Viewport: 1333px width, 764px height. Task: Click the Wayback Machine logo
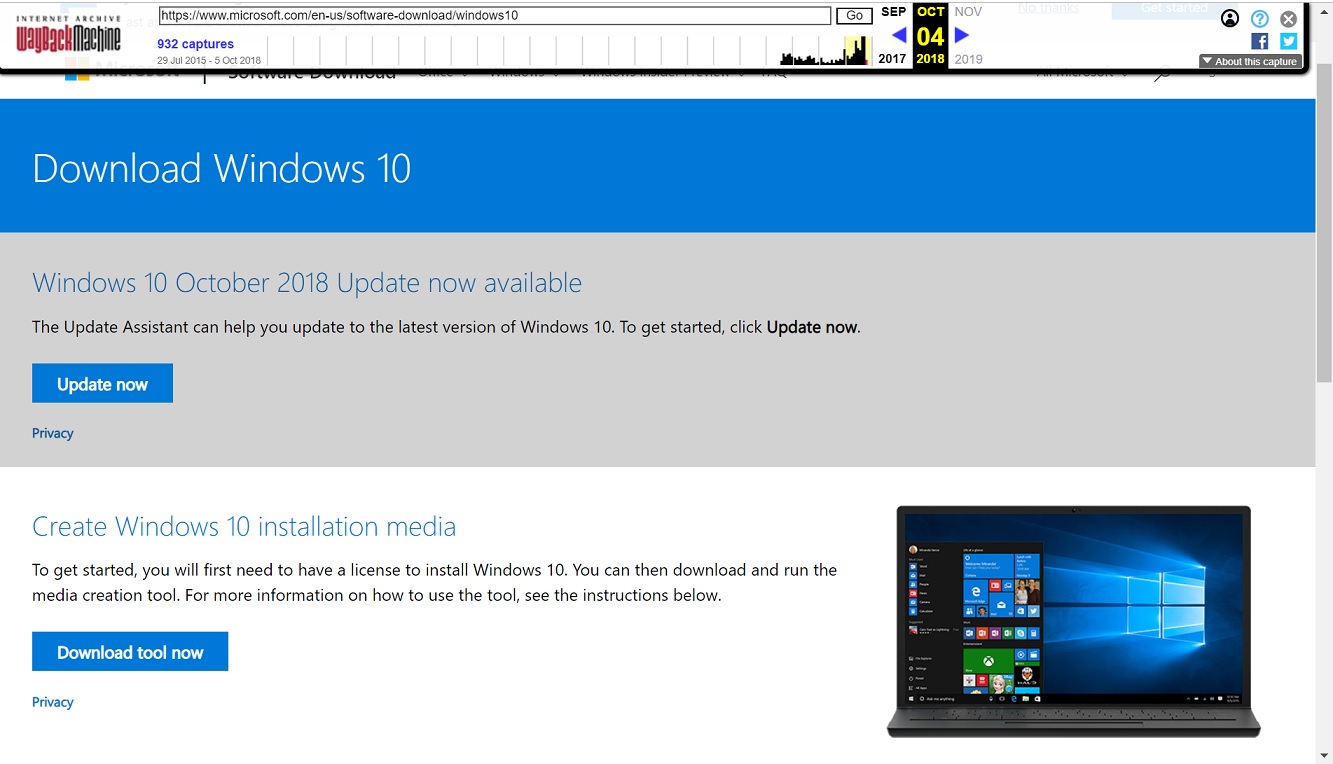[68, 34]
